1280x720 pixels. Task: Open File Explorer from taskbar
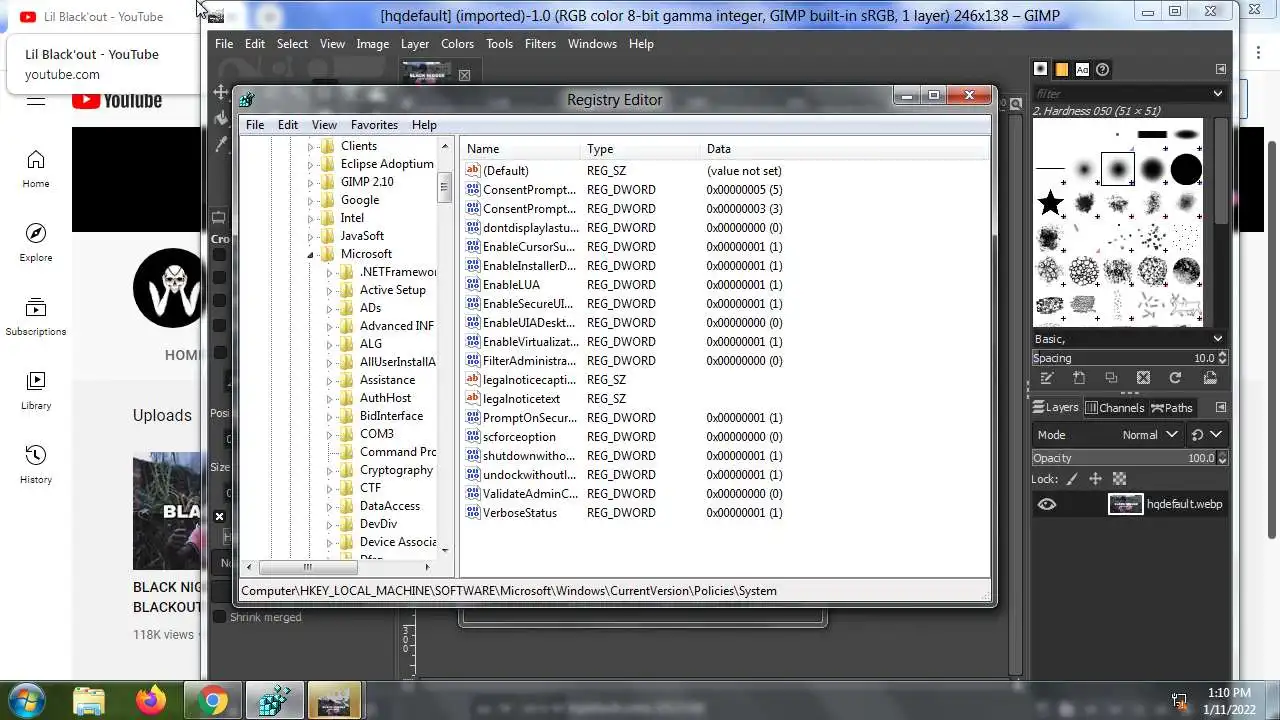point(89,701)
